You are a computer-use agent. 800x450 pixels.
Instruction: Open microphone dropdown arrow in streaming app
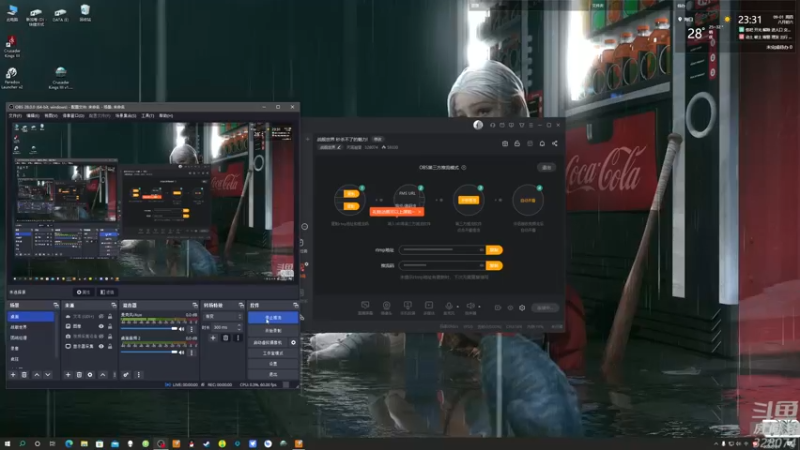[458, 307]
